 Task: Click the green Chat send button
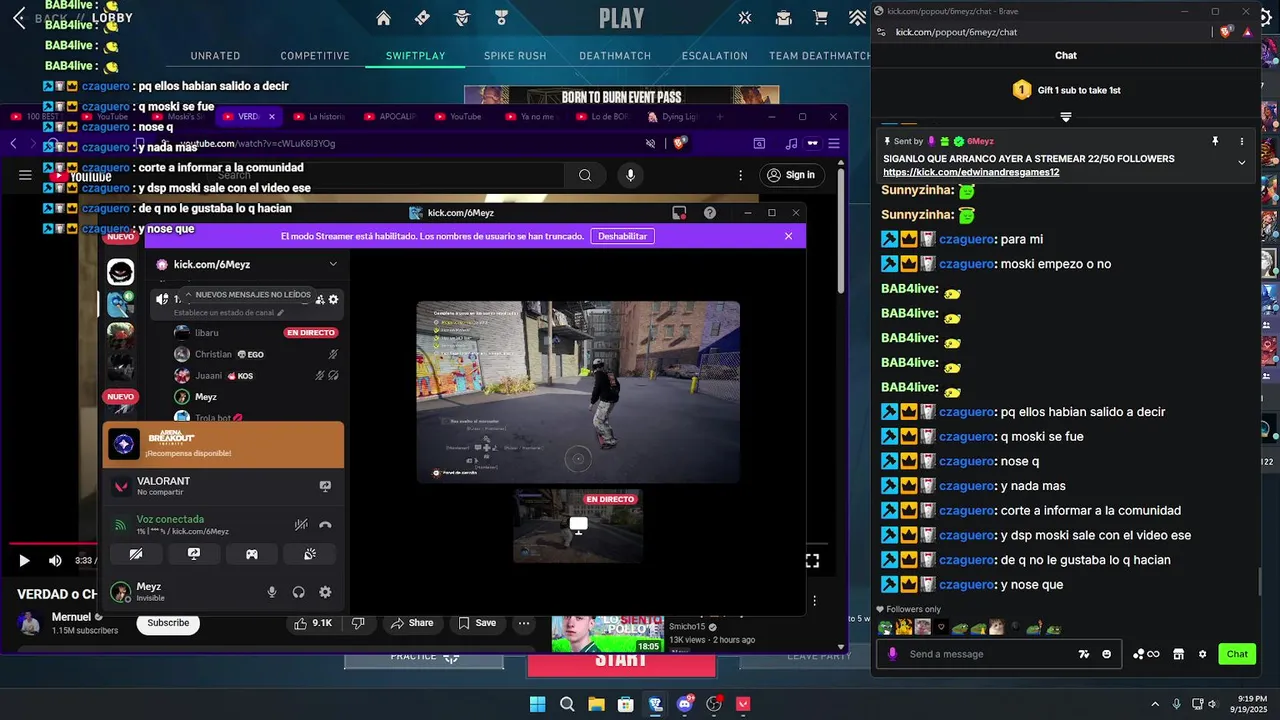(1237, 654)
